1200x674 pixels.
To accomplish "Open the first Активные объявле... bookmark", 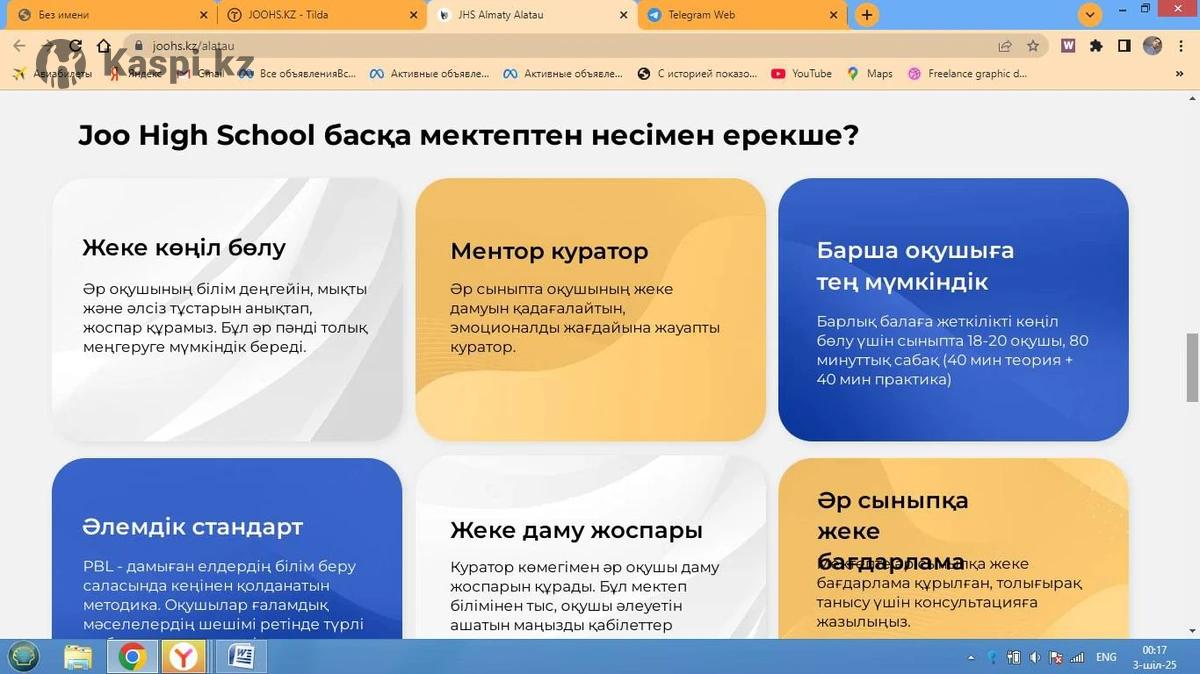I will 429,74.
